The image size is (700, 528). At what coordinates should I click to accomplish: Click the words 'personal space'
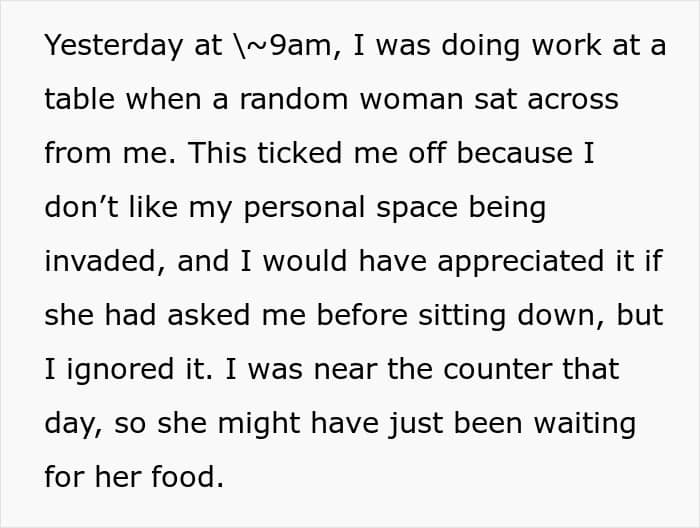coord(351,209)
